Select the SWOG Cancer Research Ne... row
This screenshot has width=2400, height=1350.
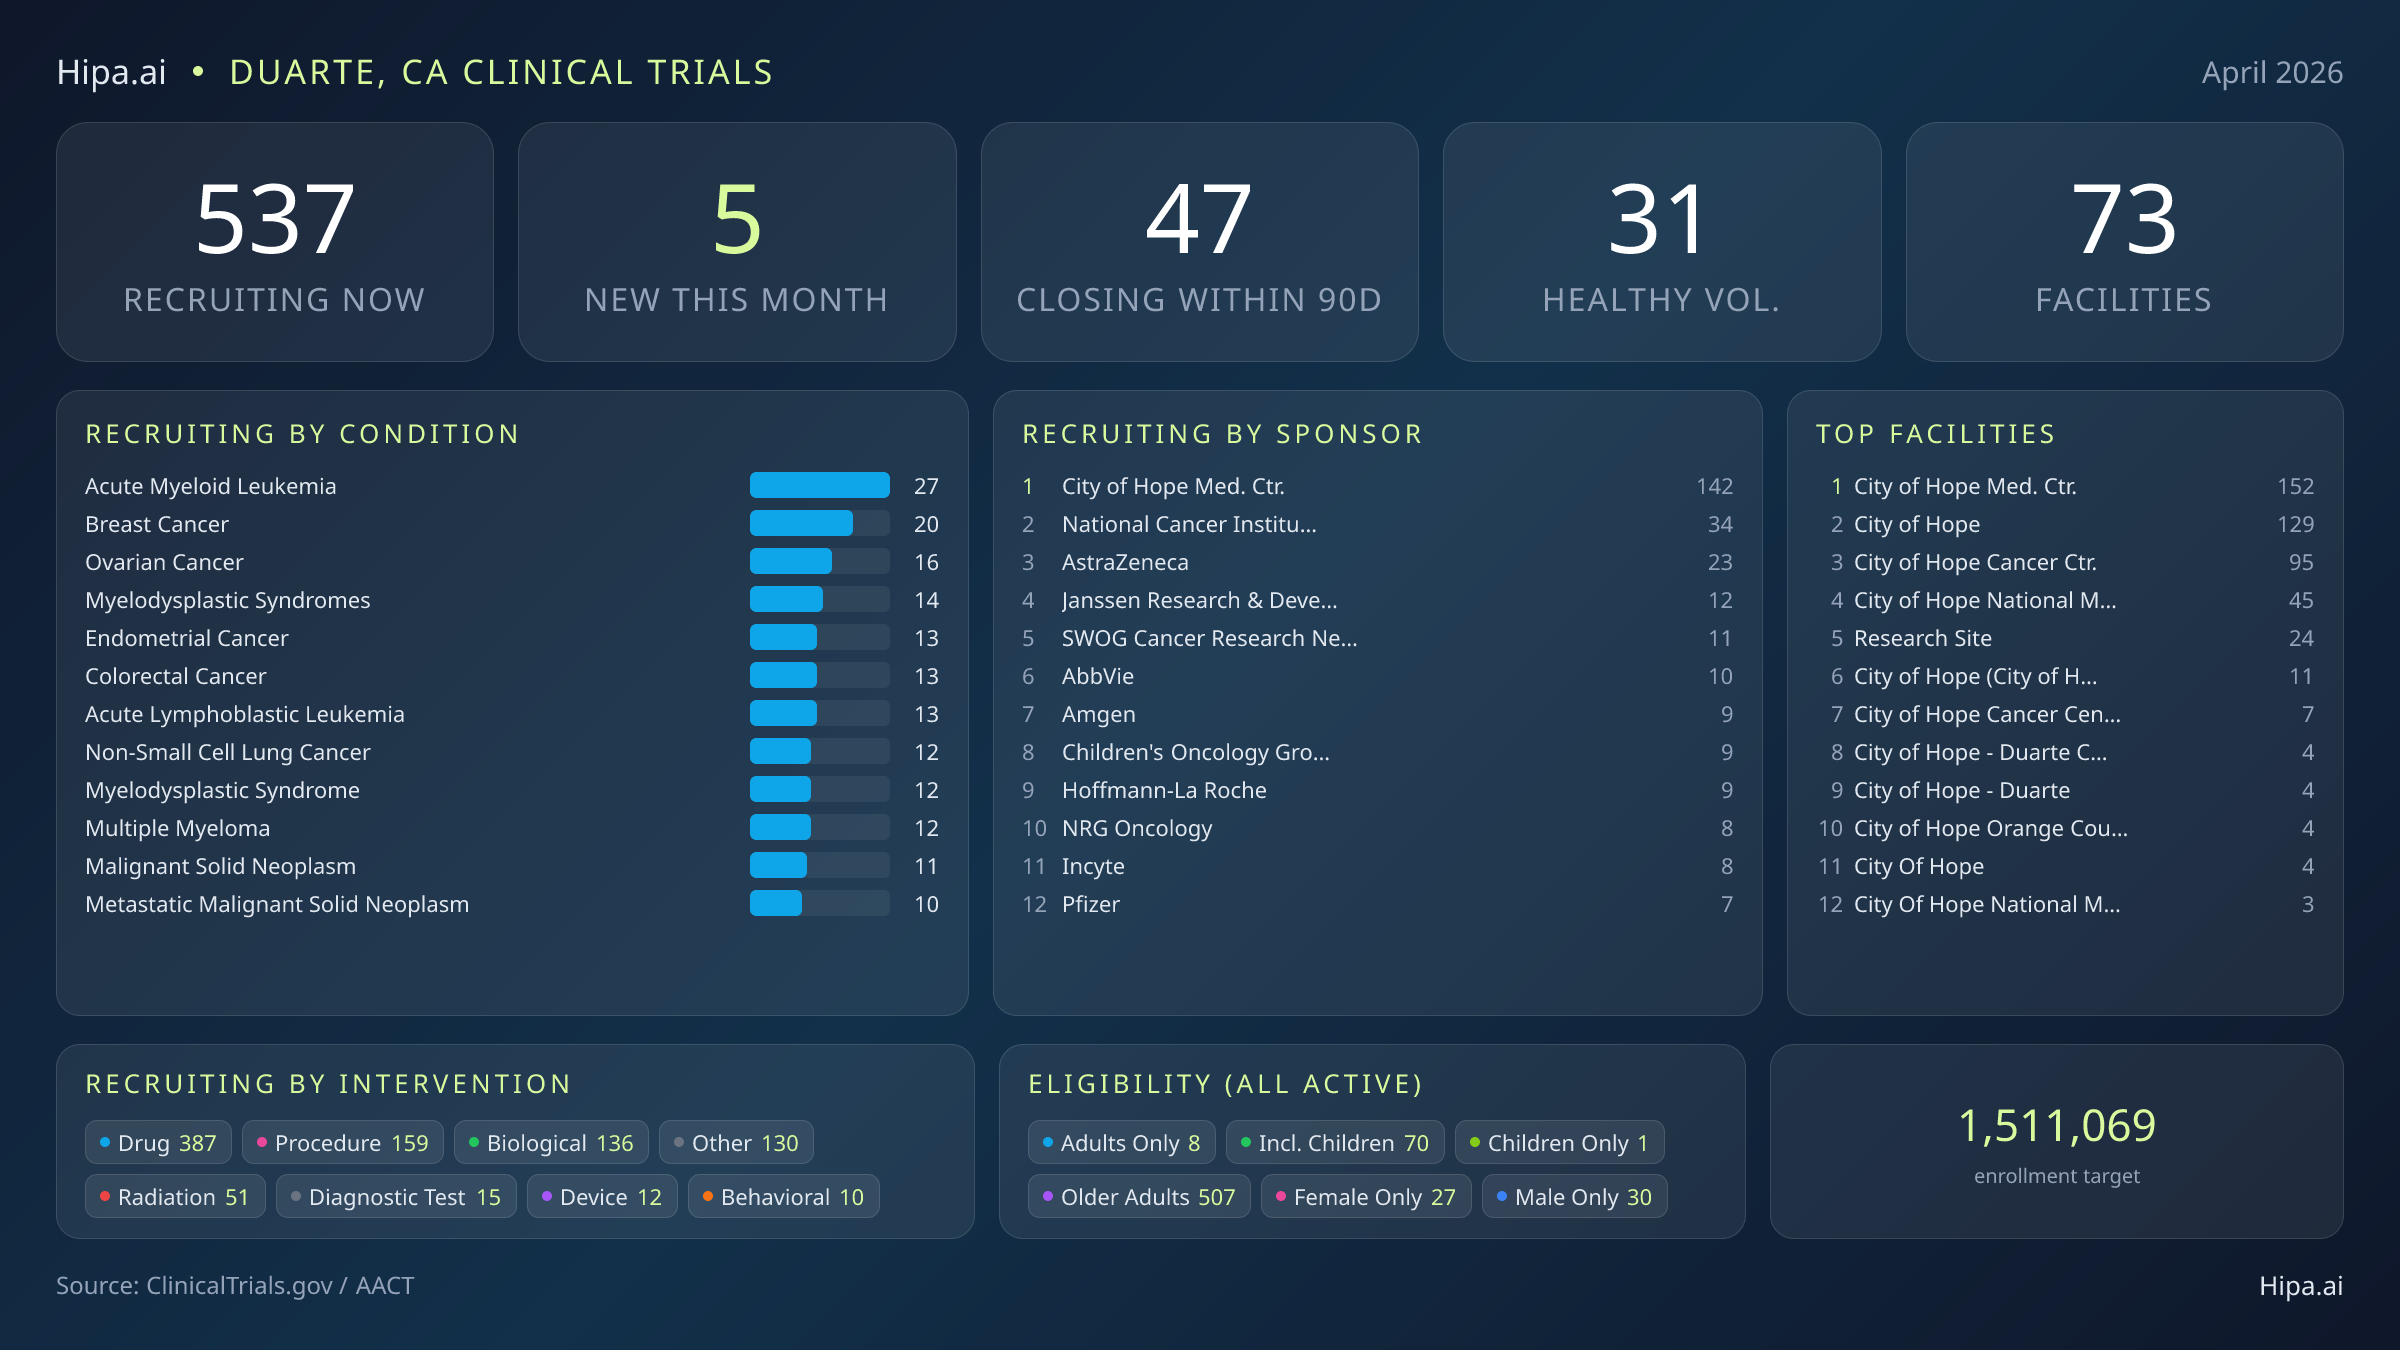click(1377, 637)
